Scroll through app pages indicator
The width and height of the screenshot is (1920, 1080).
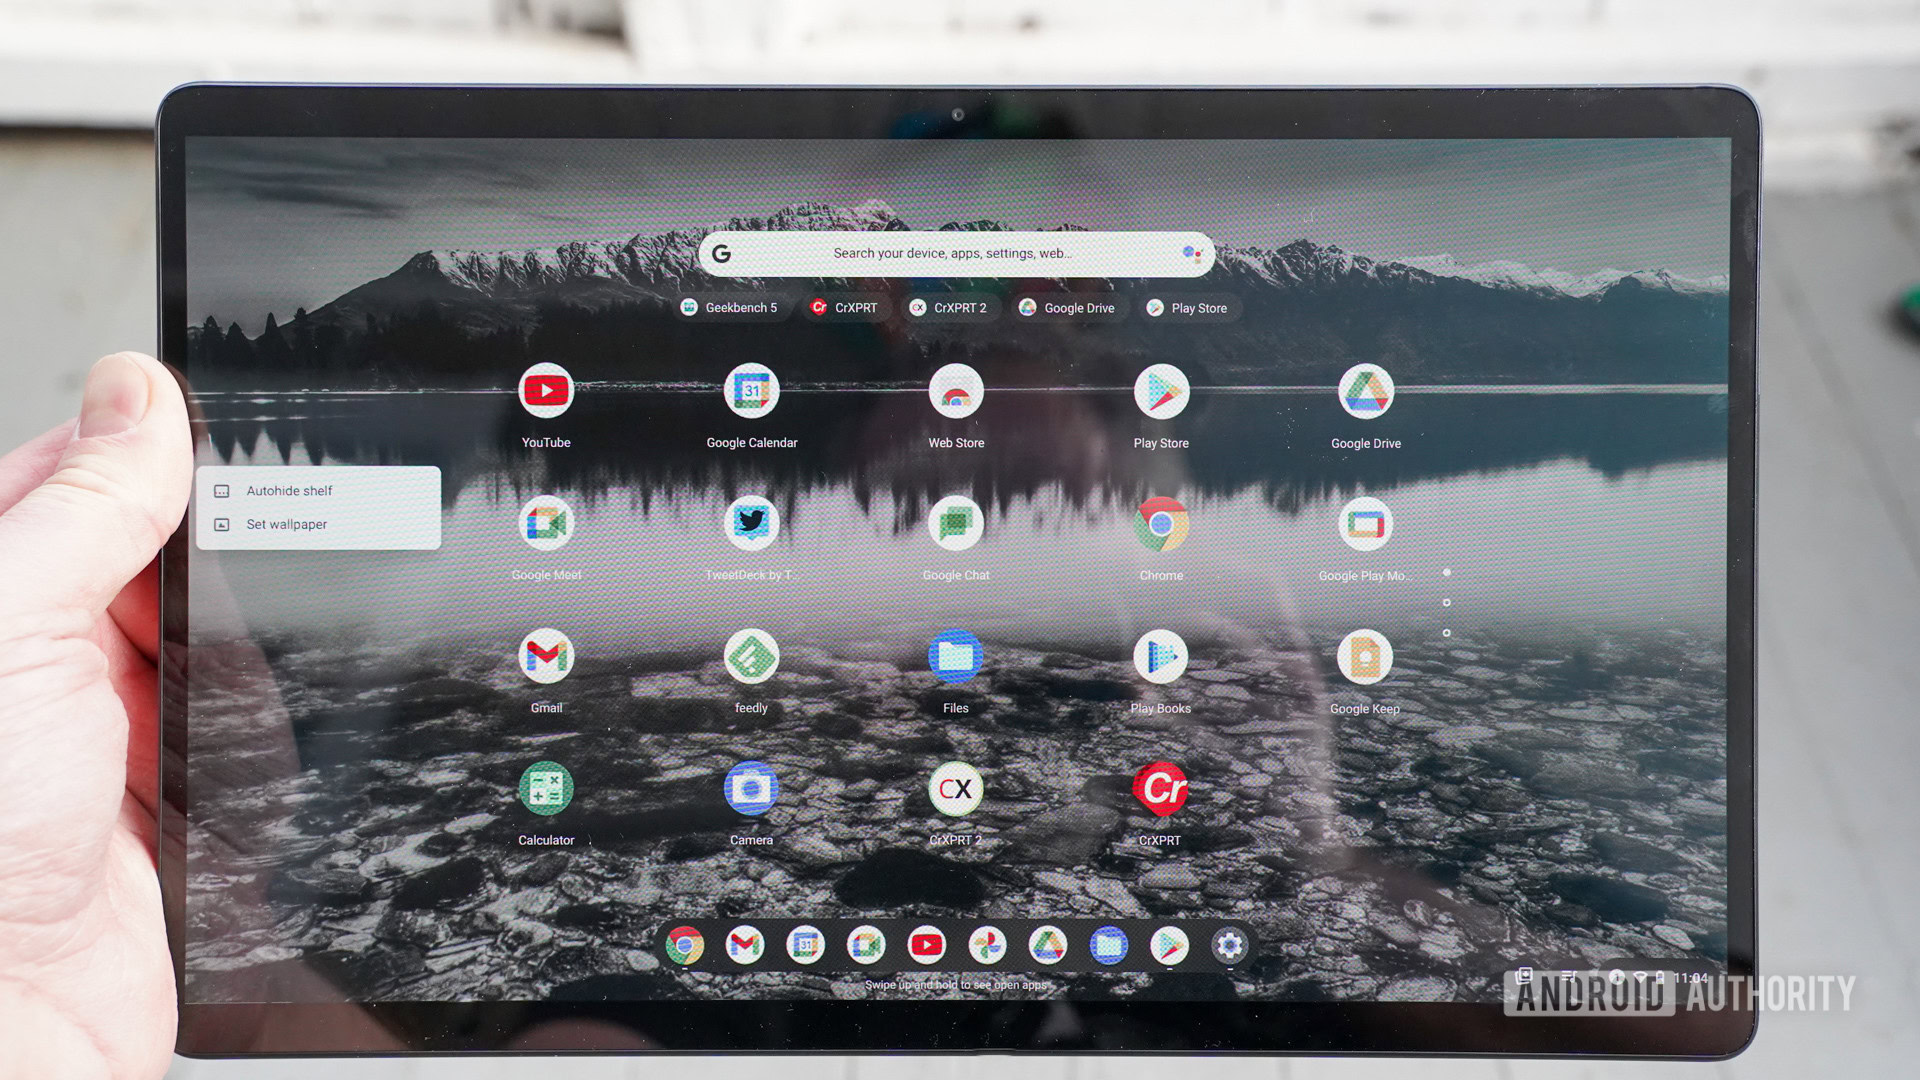[1445, 603]
